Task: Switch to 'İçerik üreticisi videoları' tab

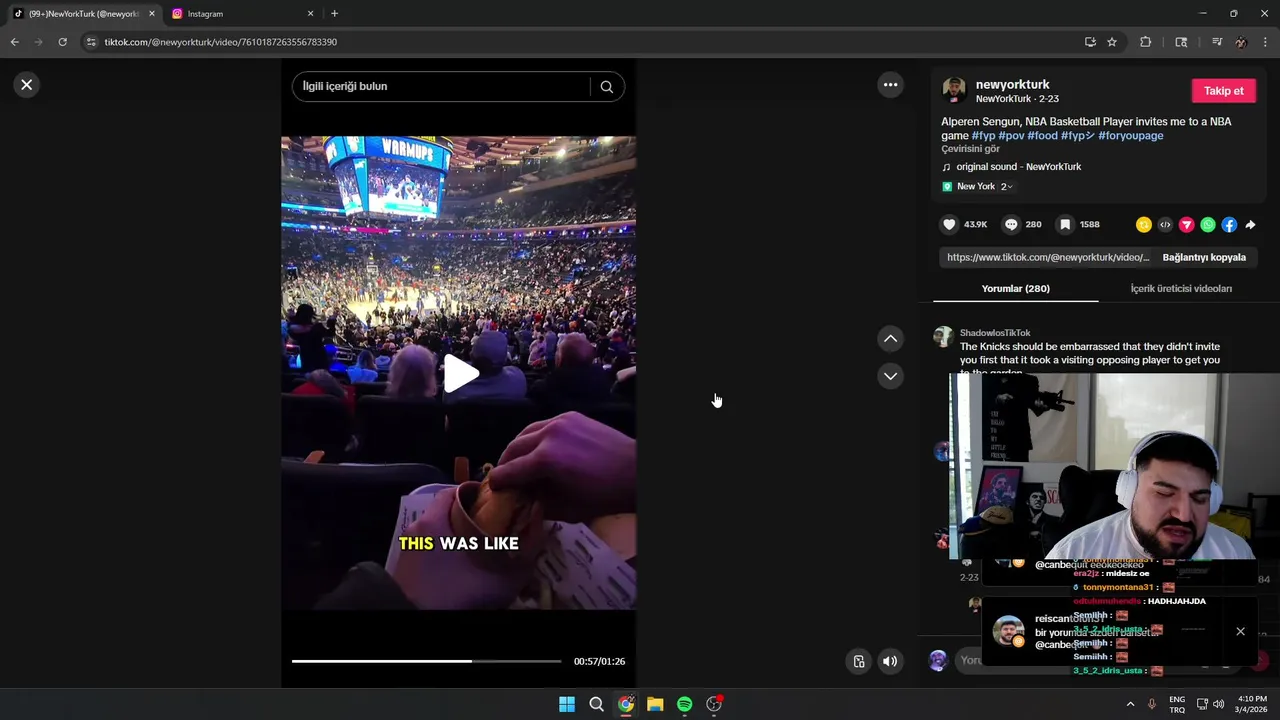Action: click(1181, 289)
